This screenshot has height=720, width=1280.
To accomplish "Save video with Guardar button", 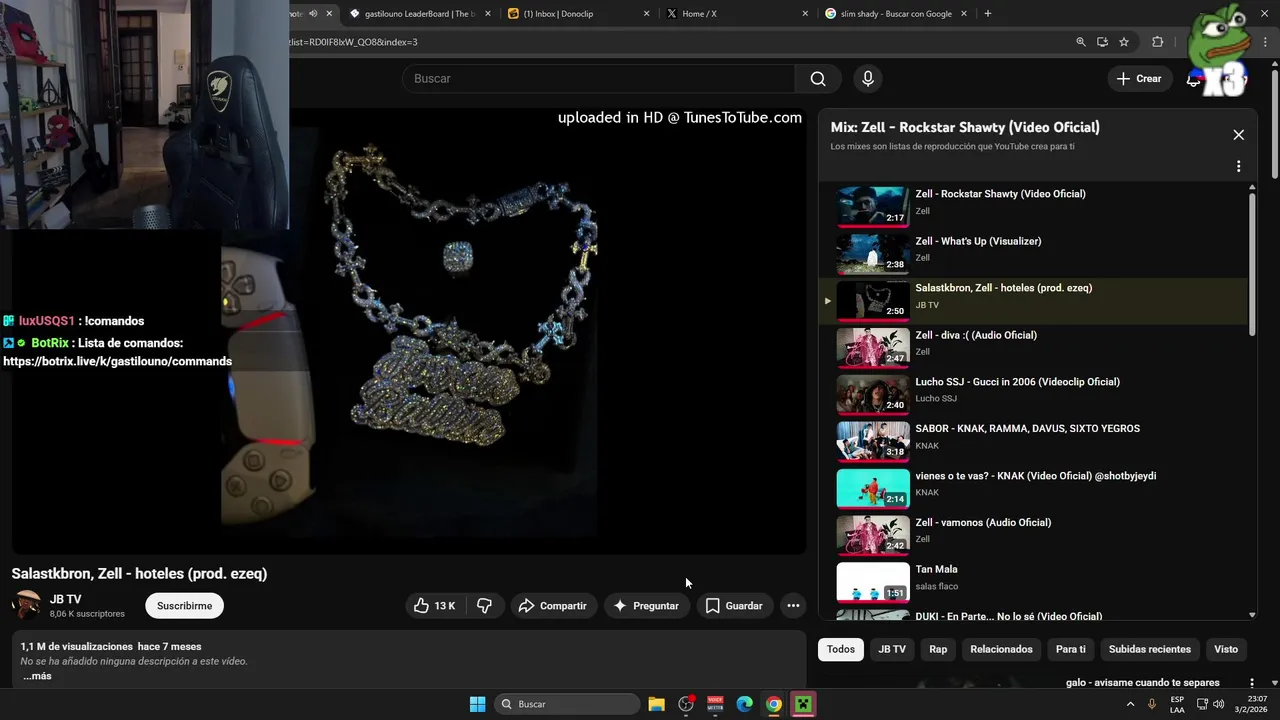I will pos(735,606).
